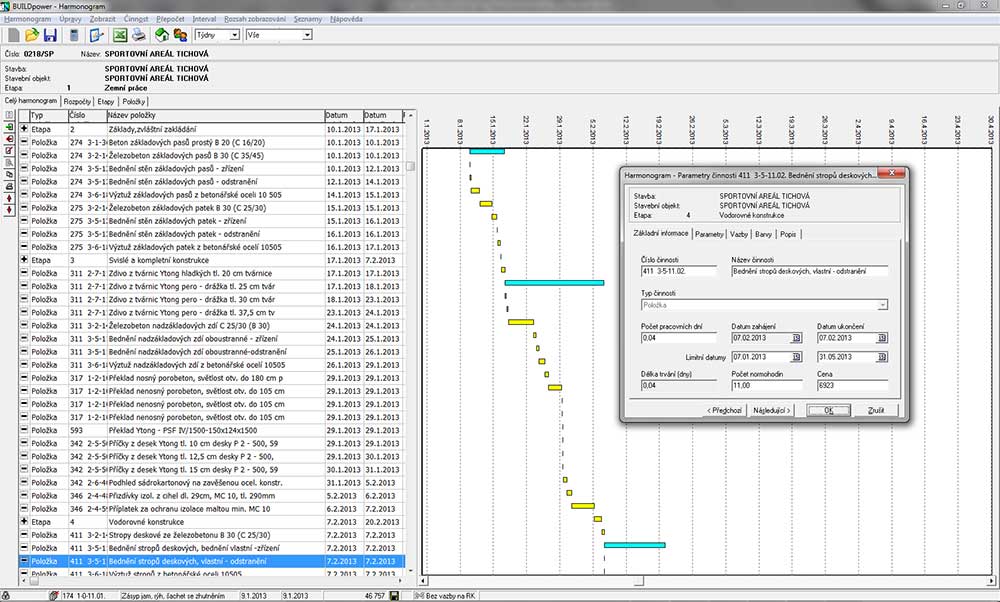Open the Úpravy menu
1000x602 pixels.
coord(70,19)
